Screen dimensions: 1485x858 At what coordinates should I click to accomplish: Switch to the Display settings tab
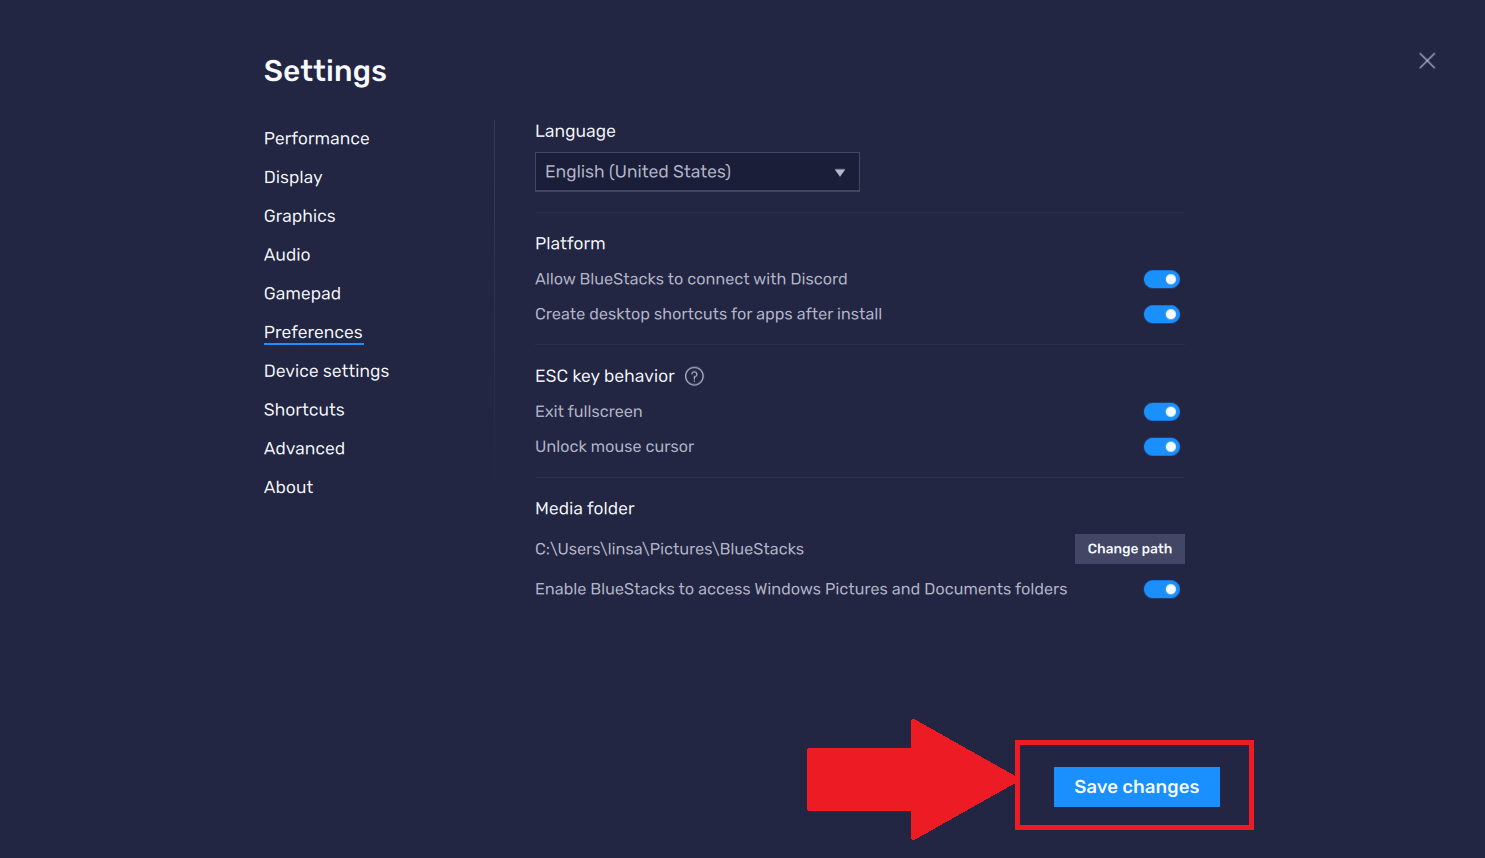293,177
